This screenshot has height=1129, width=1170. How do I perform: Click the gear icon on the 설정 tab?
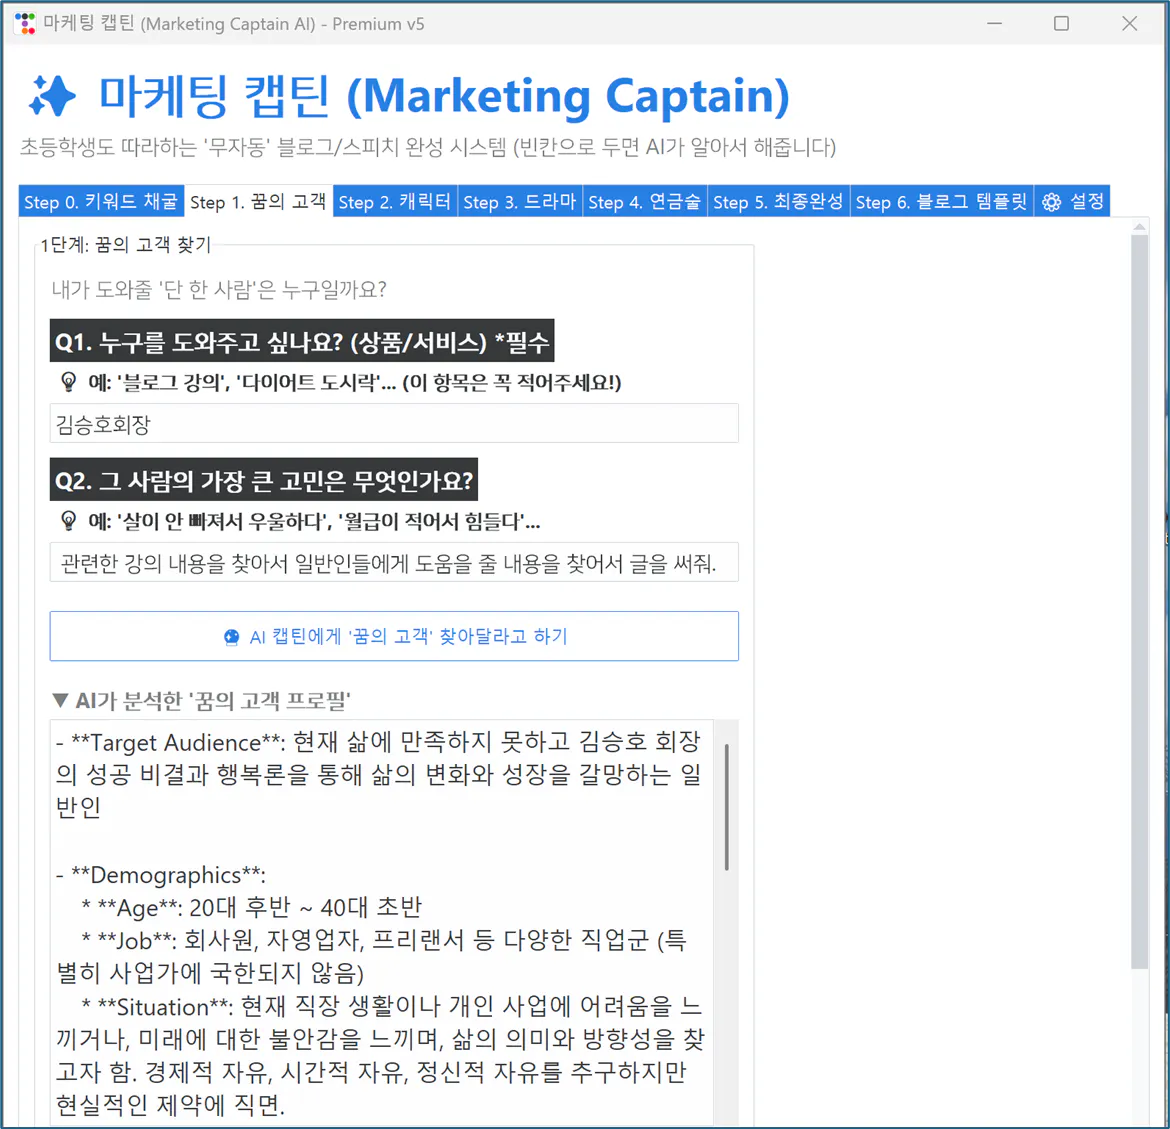1050,201
